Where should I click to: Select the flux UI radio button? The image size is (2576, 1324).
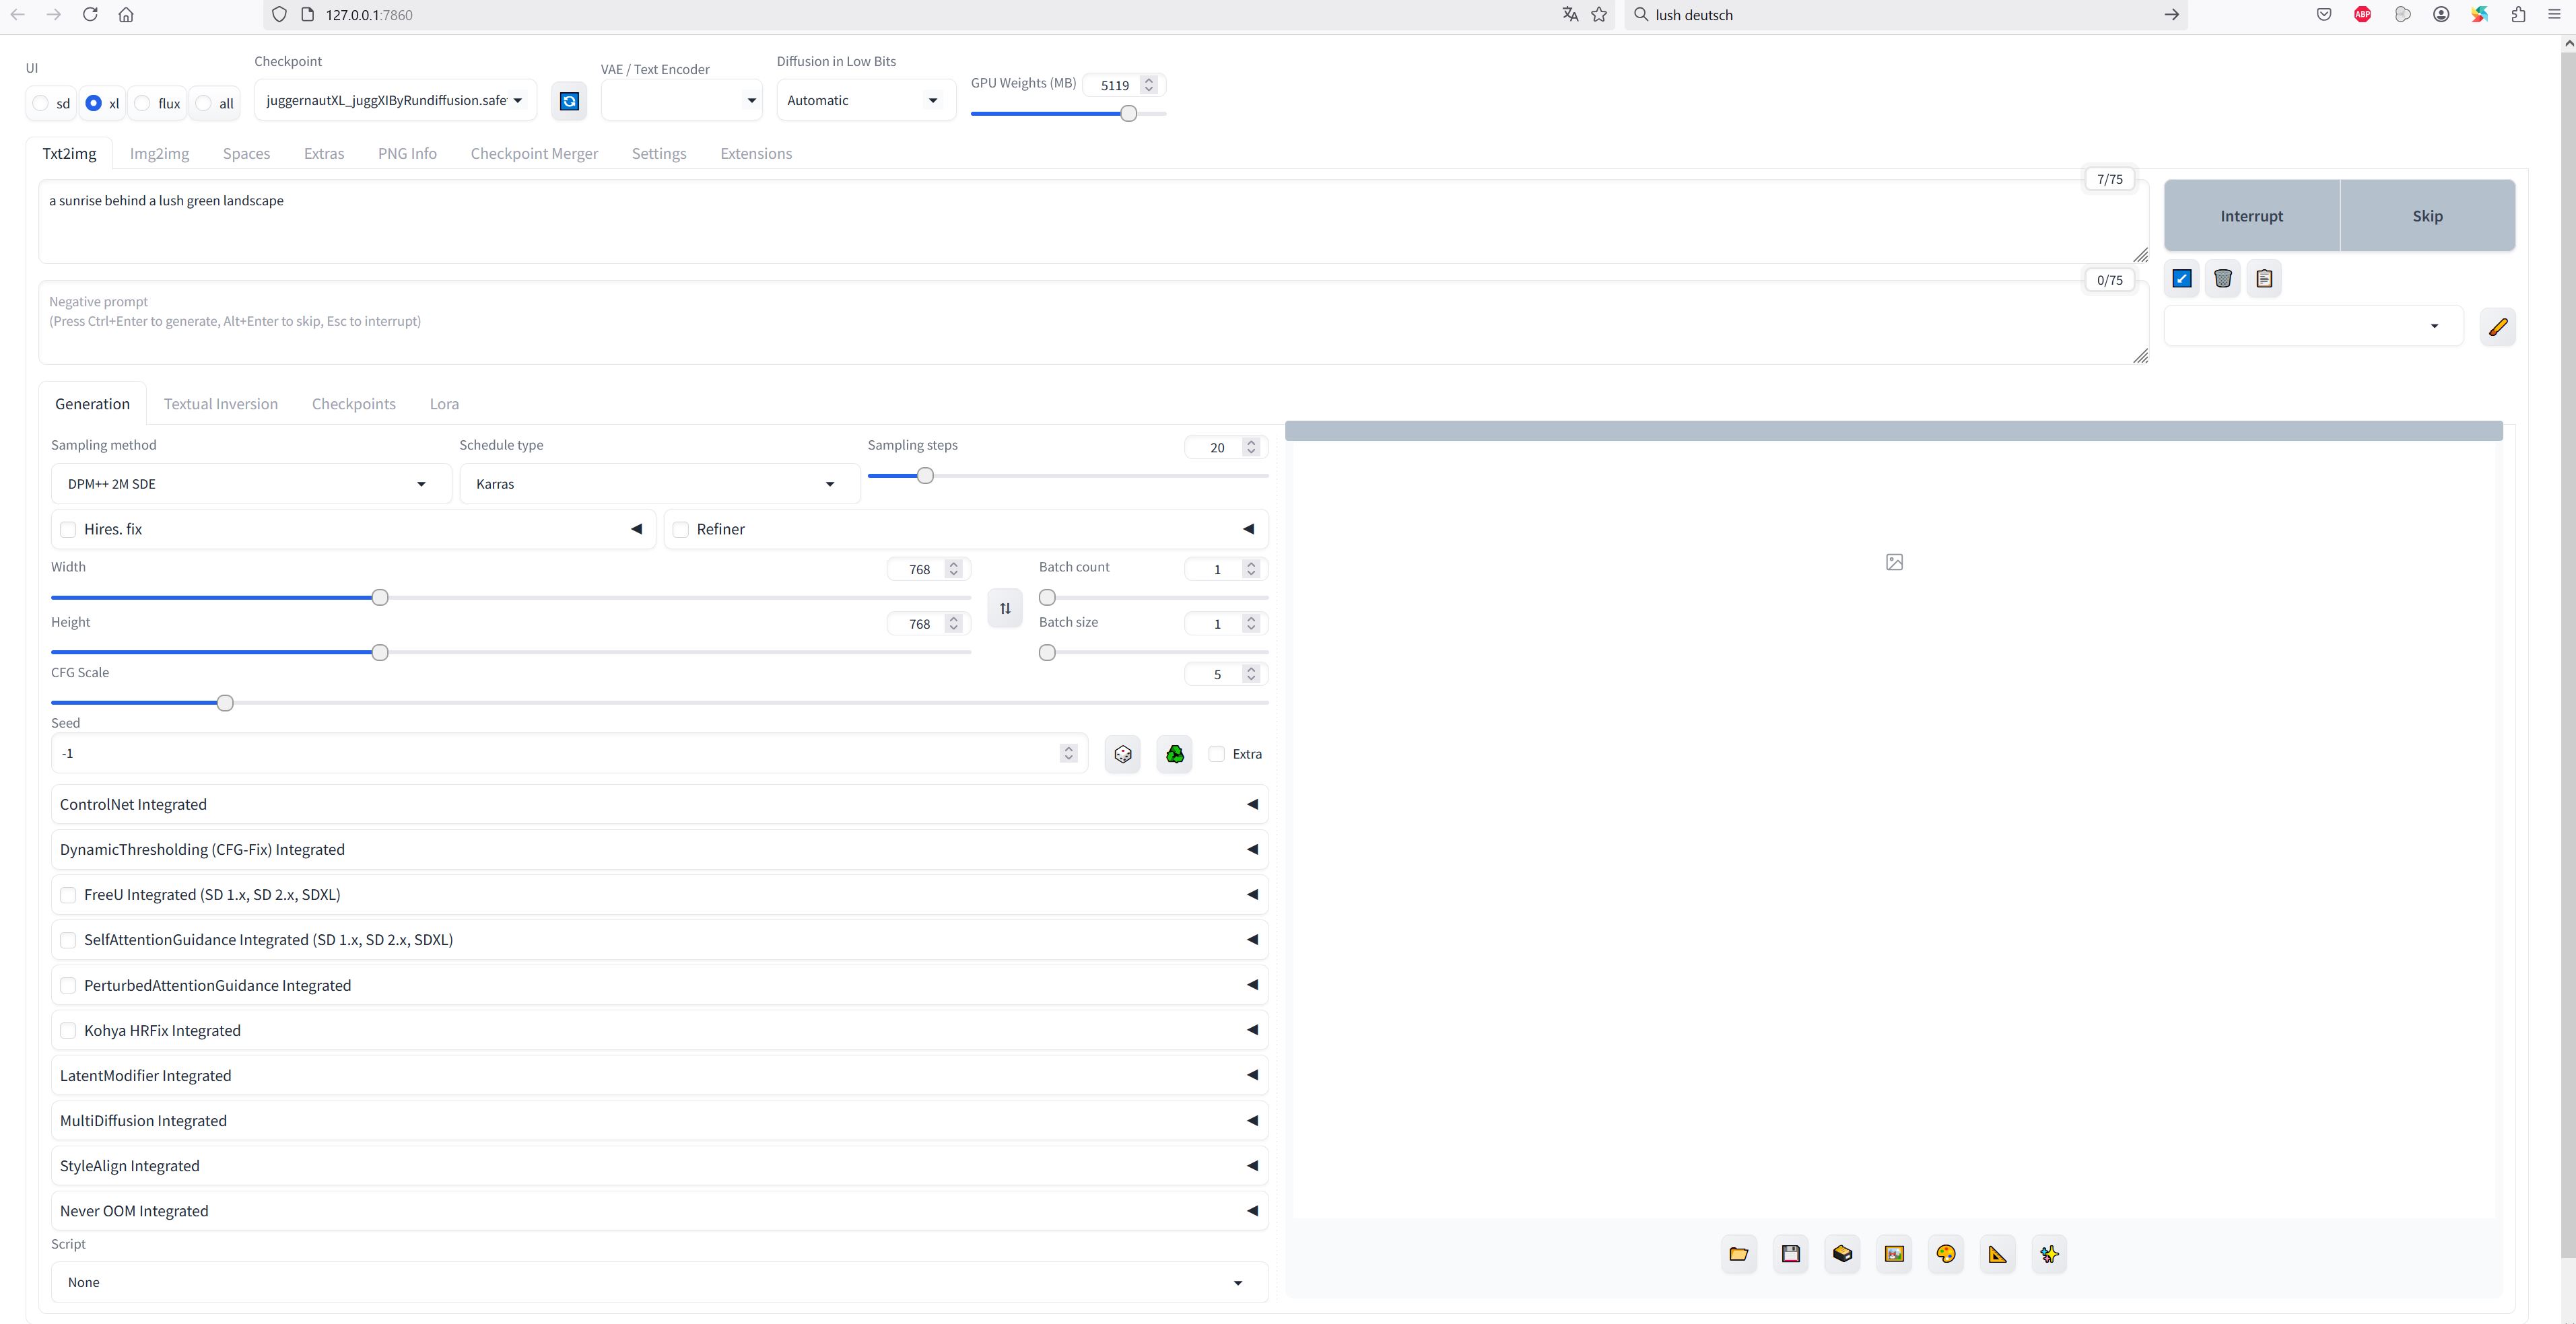pos(143,104)
